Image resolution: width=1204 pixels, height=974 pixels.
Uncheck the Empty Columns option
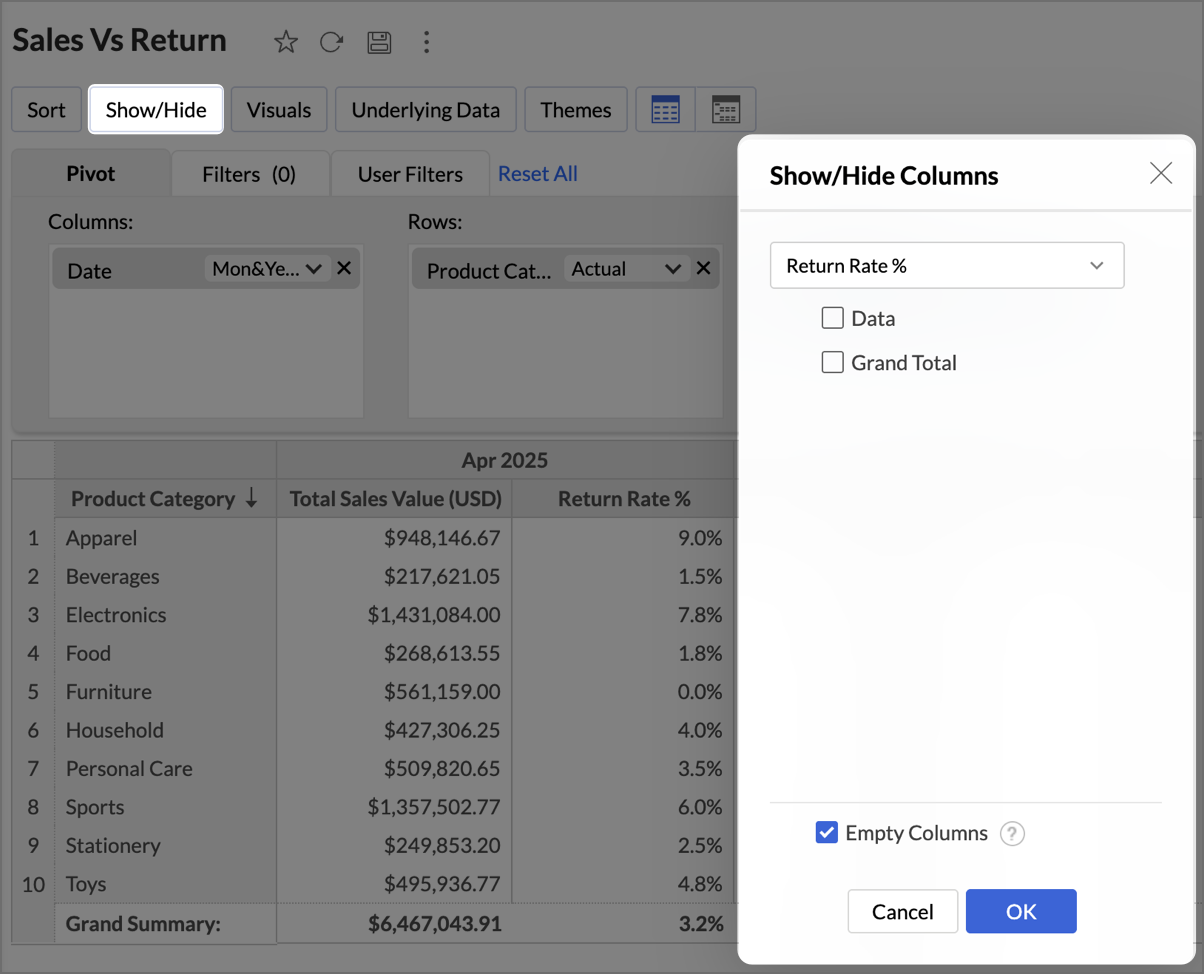coord(827,833)
